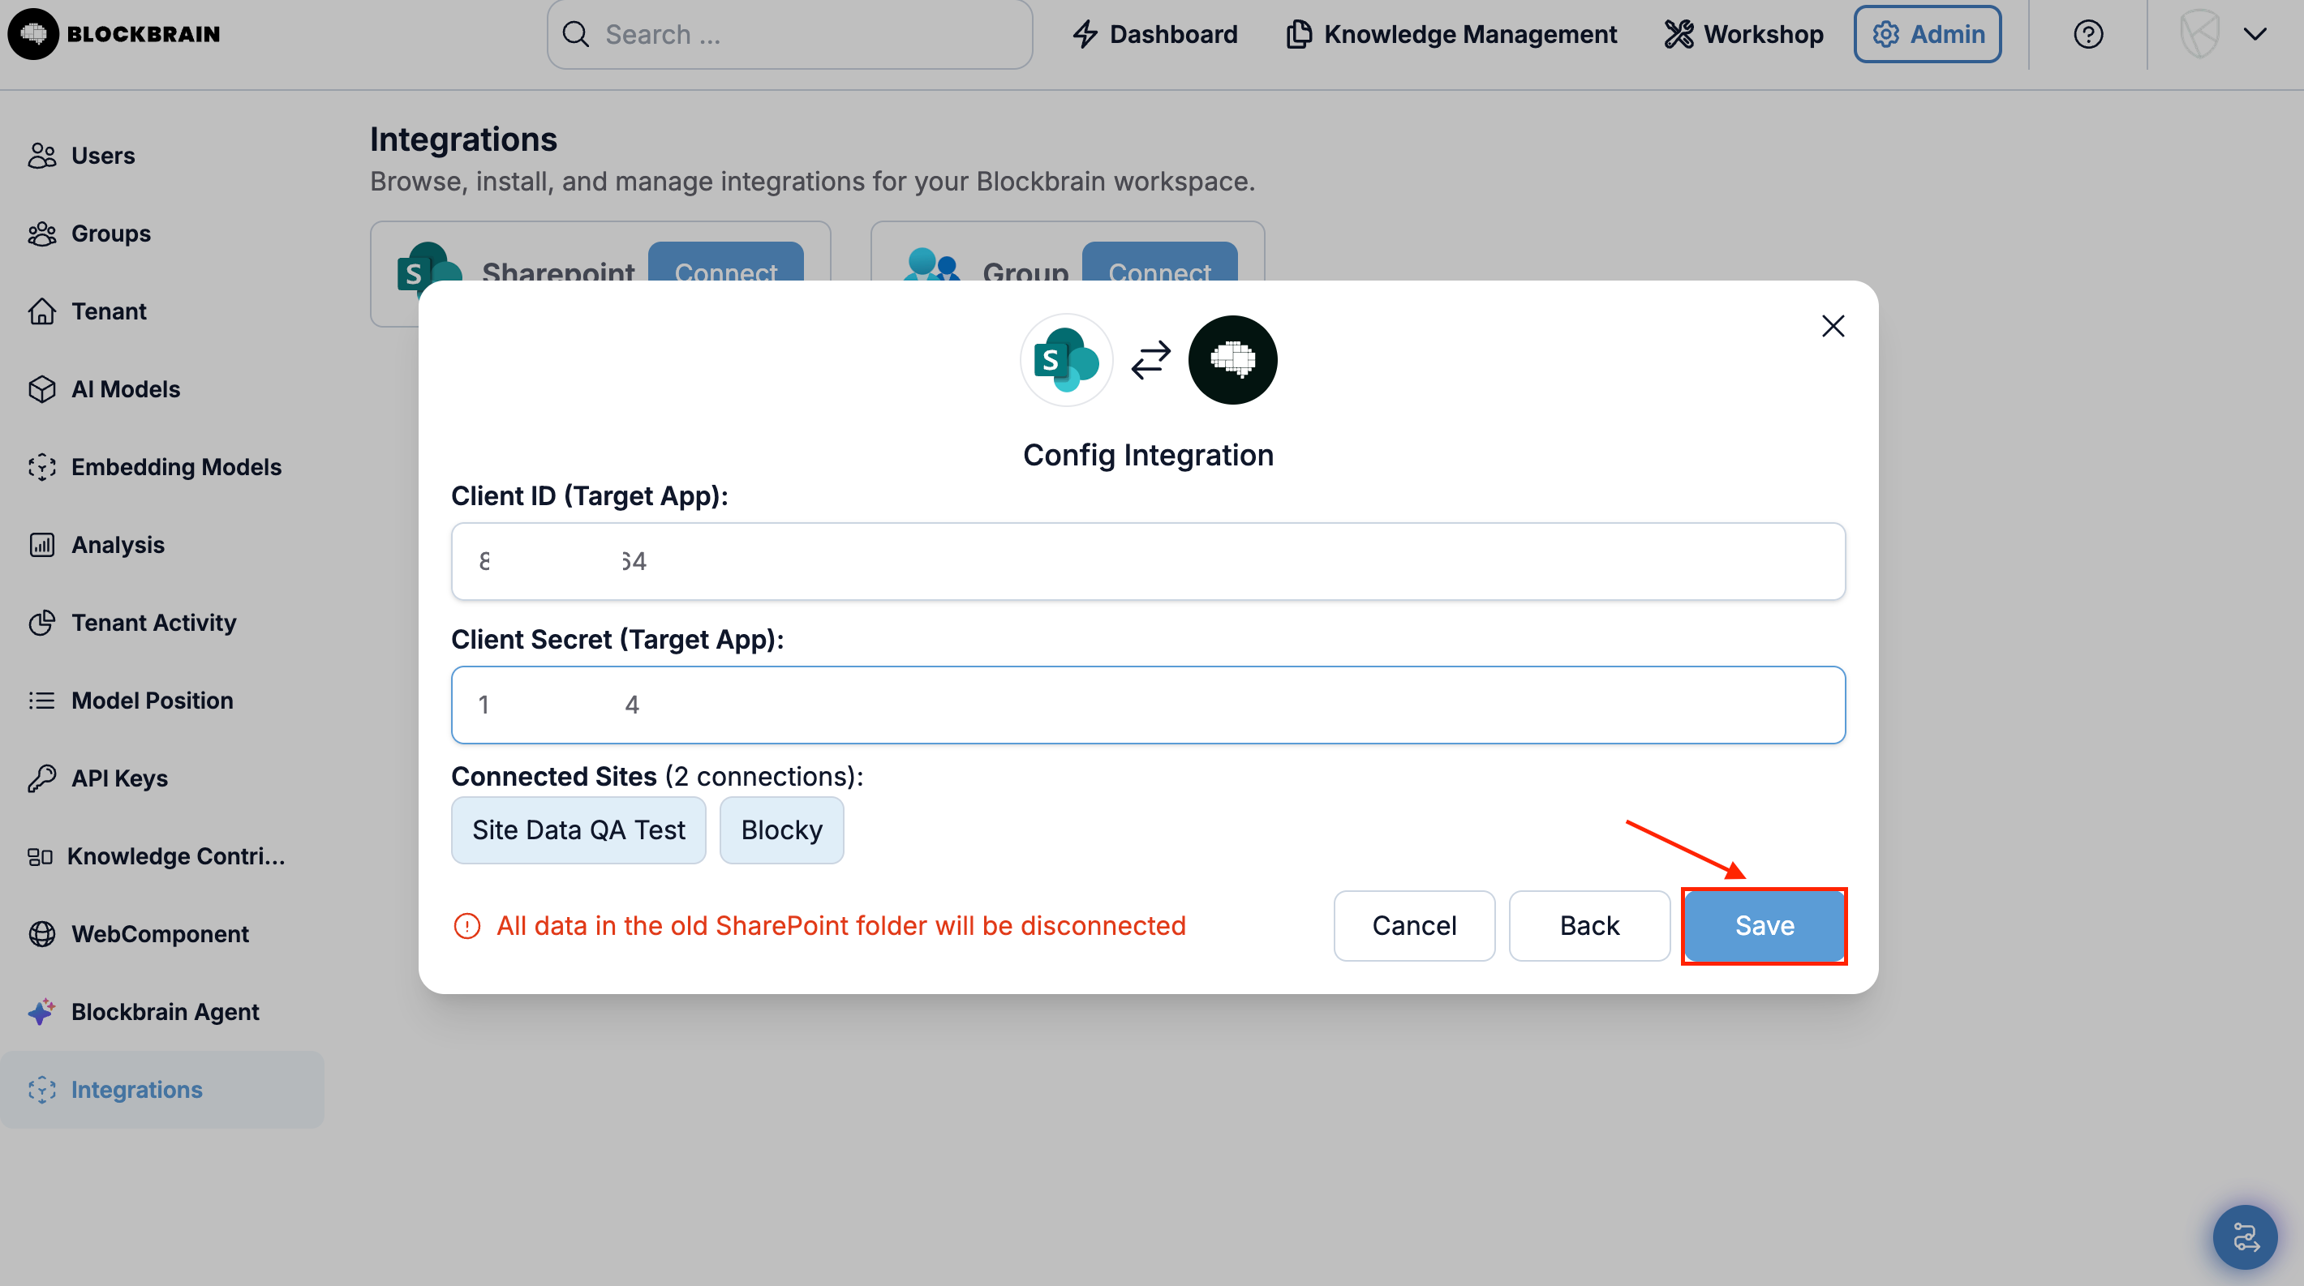Close the Config Integration dialog

tap(1832, 326)
